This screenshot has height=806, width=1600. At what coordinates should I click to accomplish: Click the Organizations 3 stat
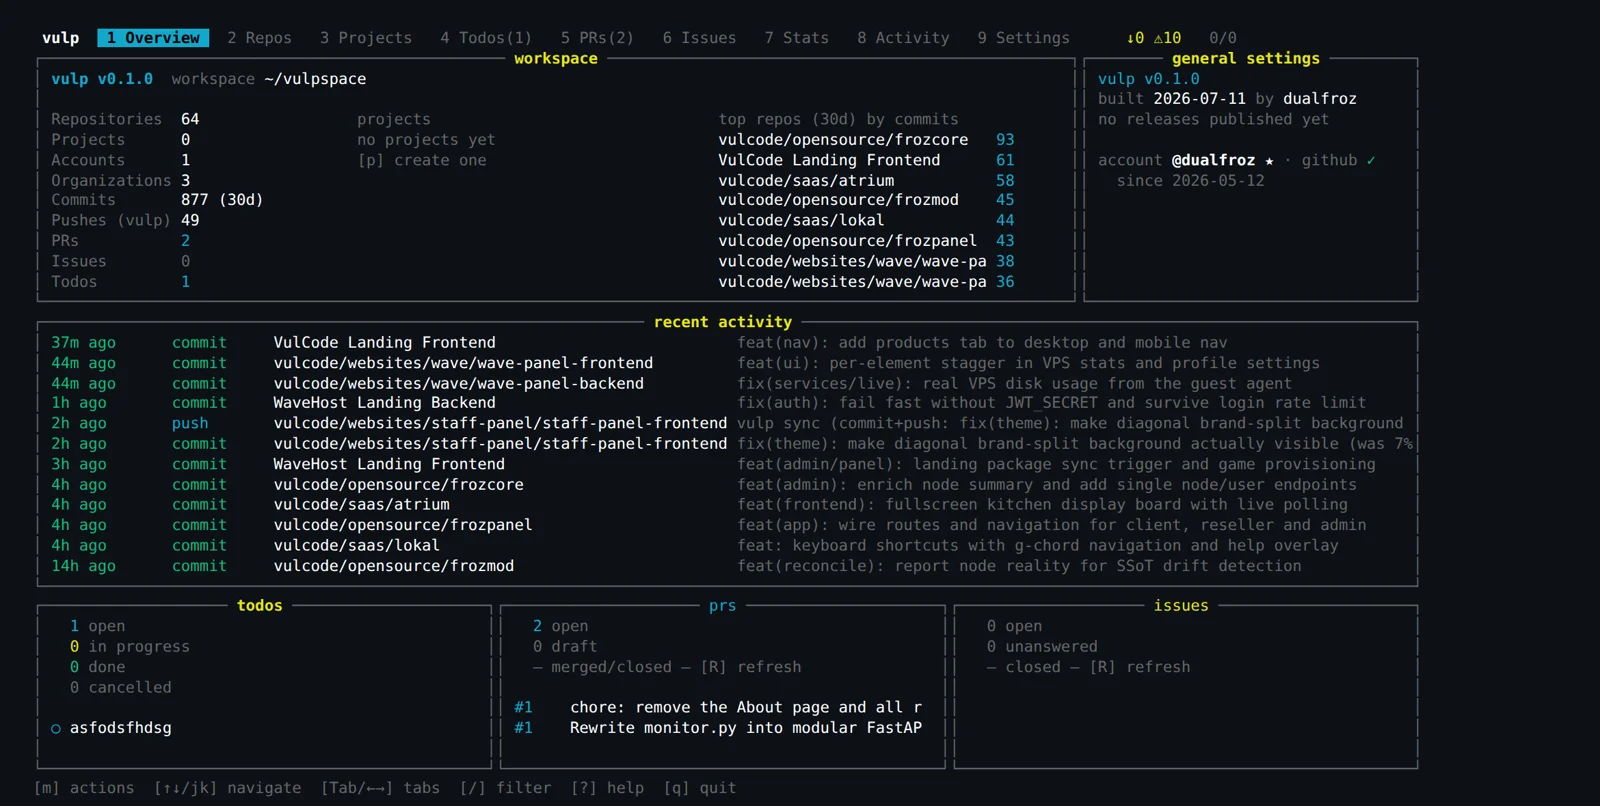(x=120, y=181)
